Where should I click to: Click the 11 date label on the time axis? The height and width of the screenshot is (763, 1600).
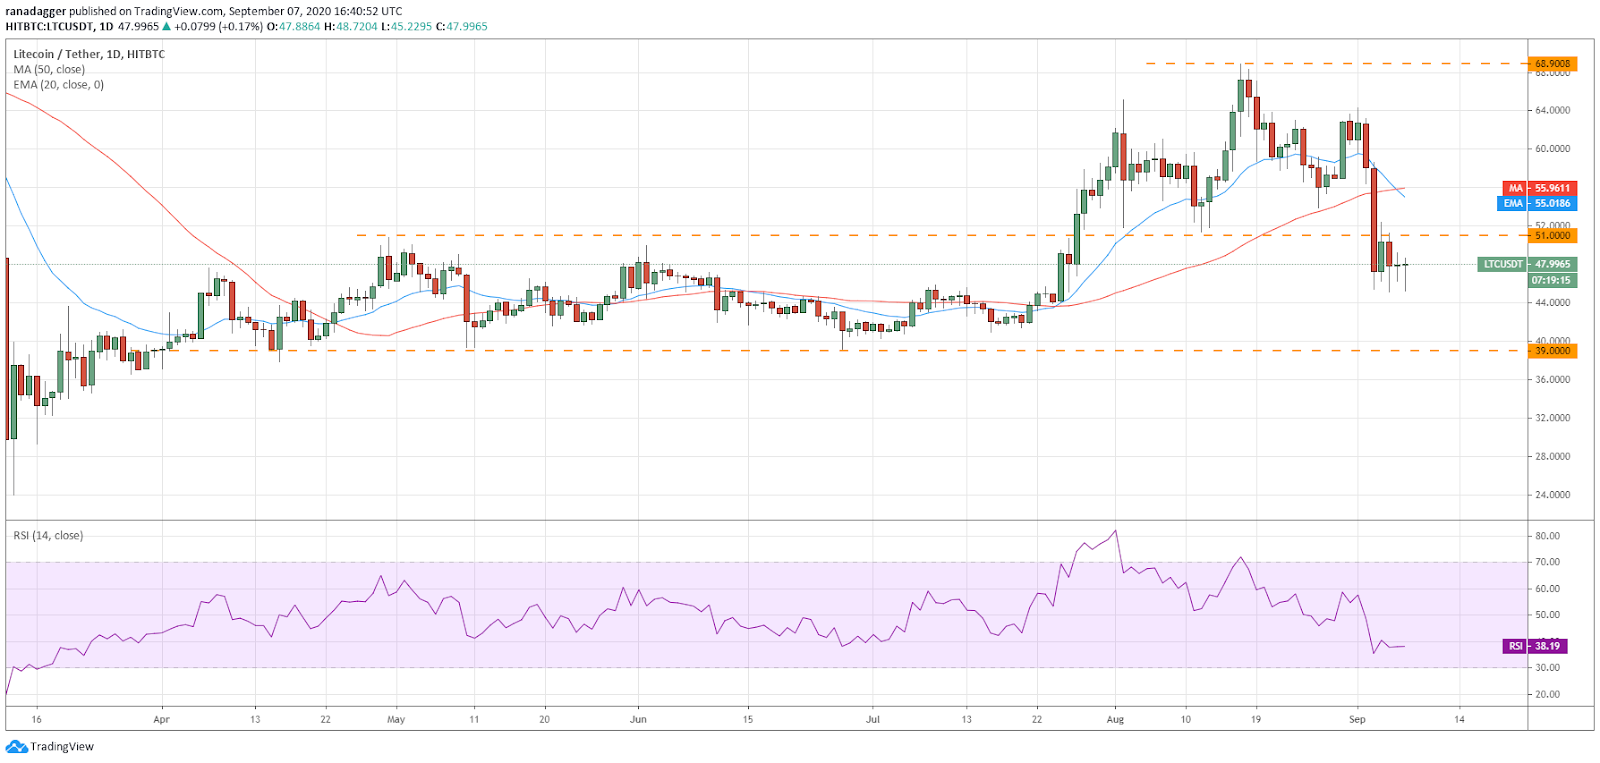click(474, 720)
